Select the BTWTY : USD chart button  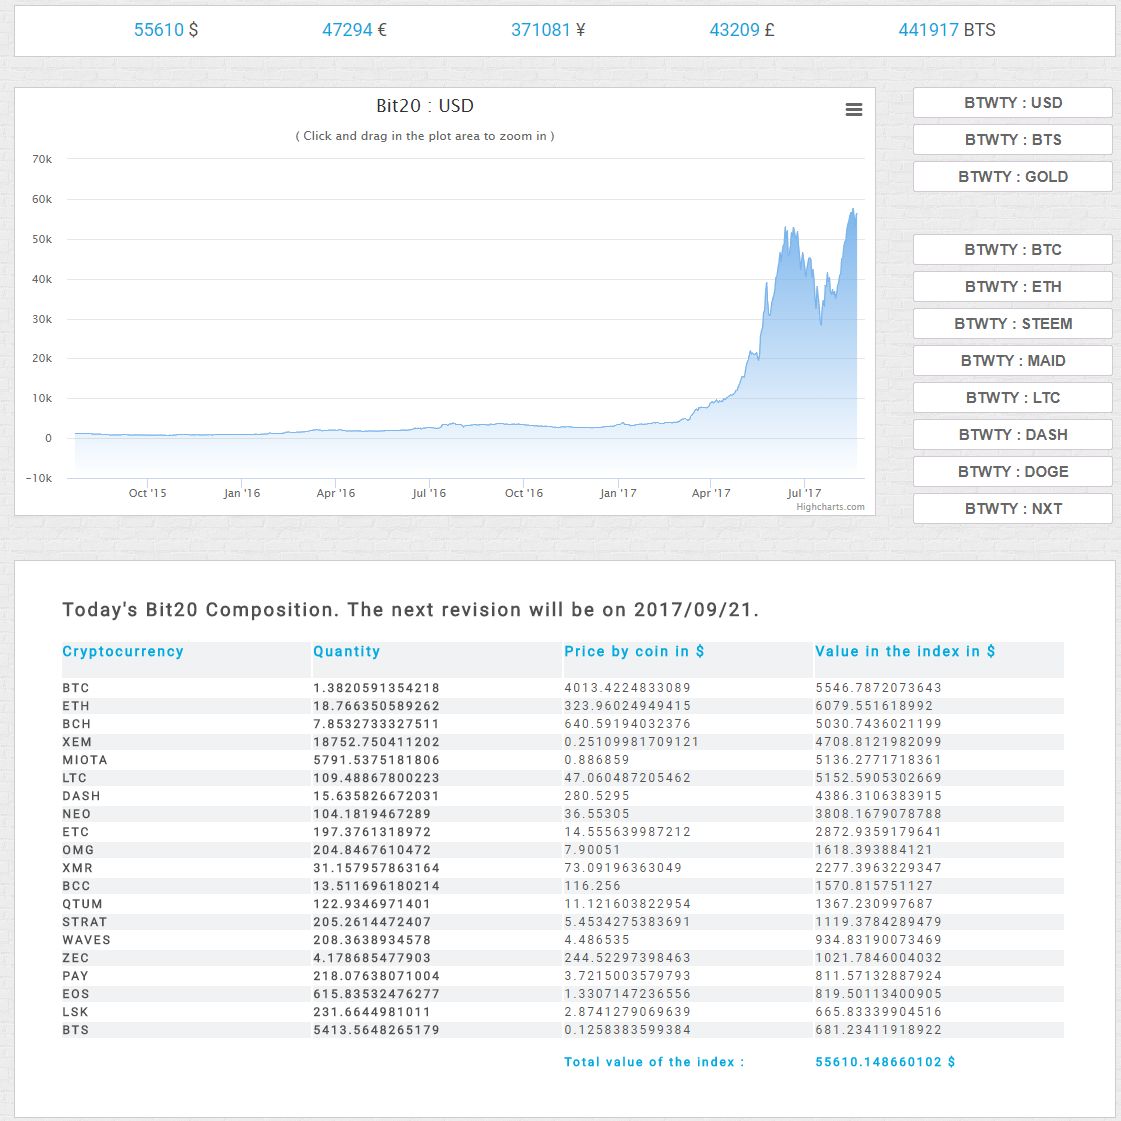click(x=1012, y=103)
